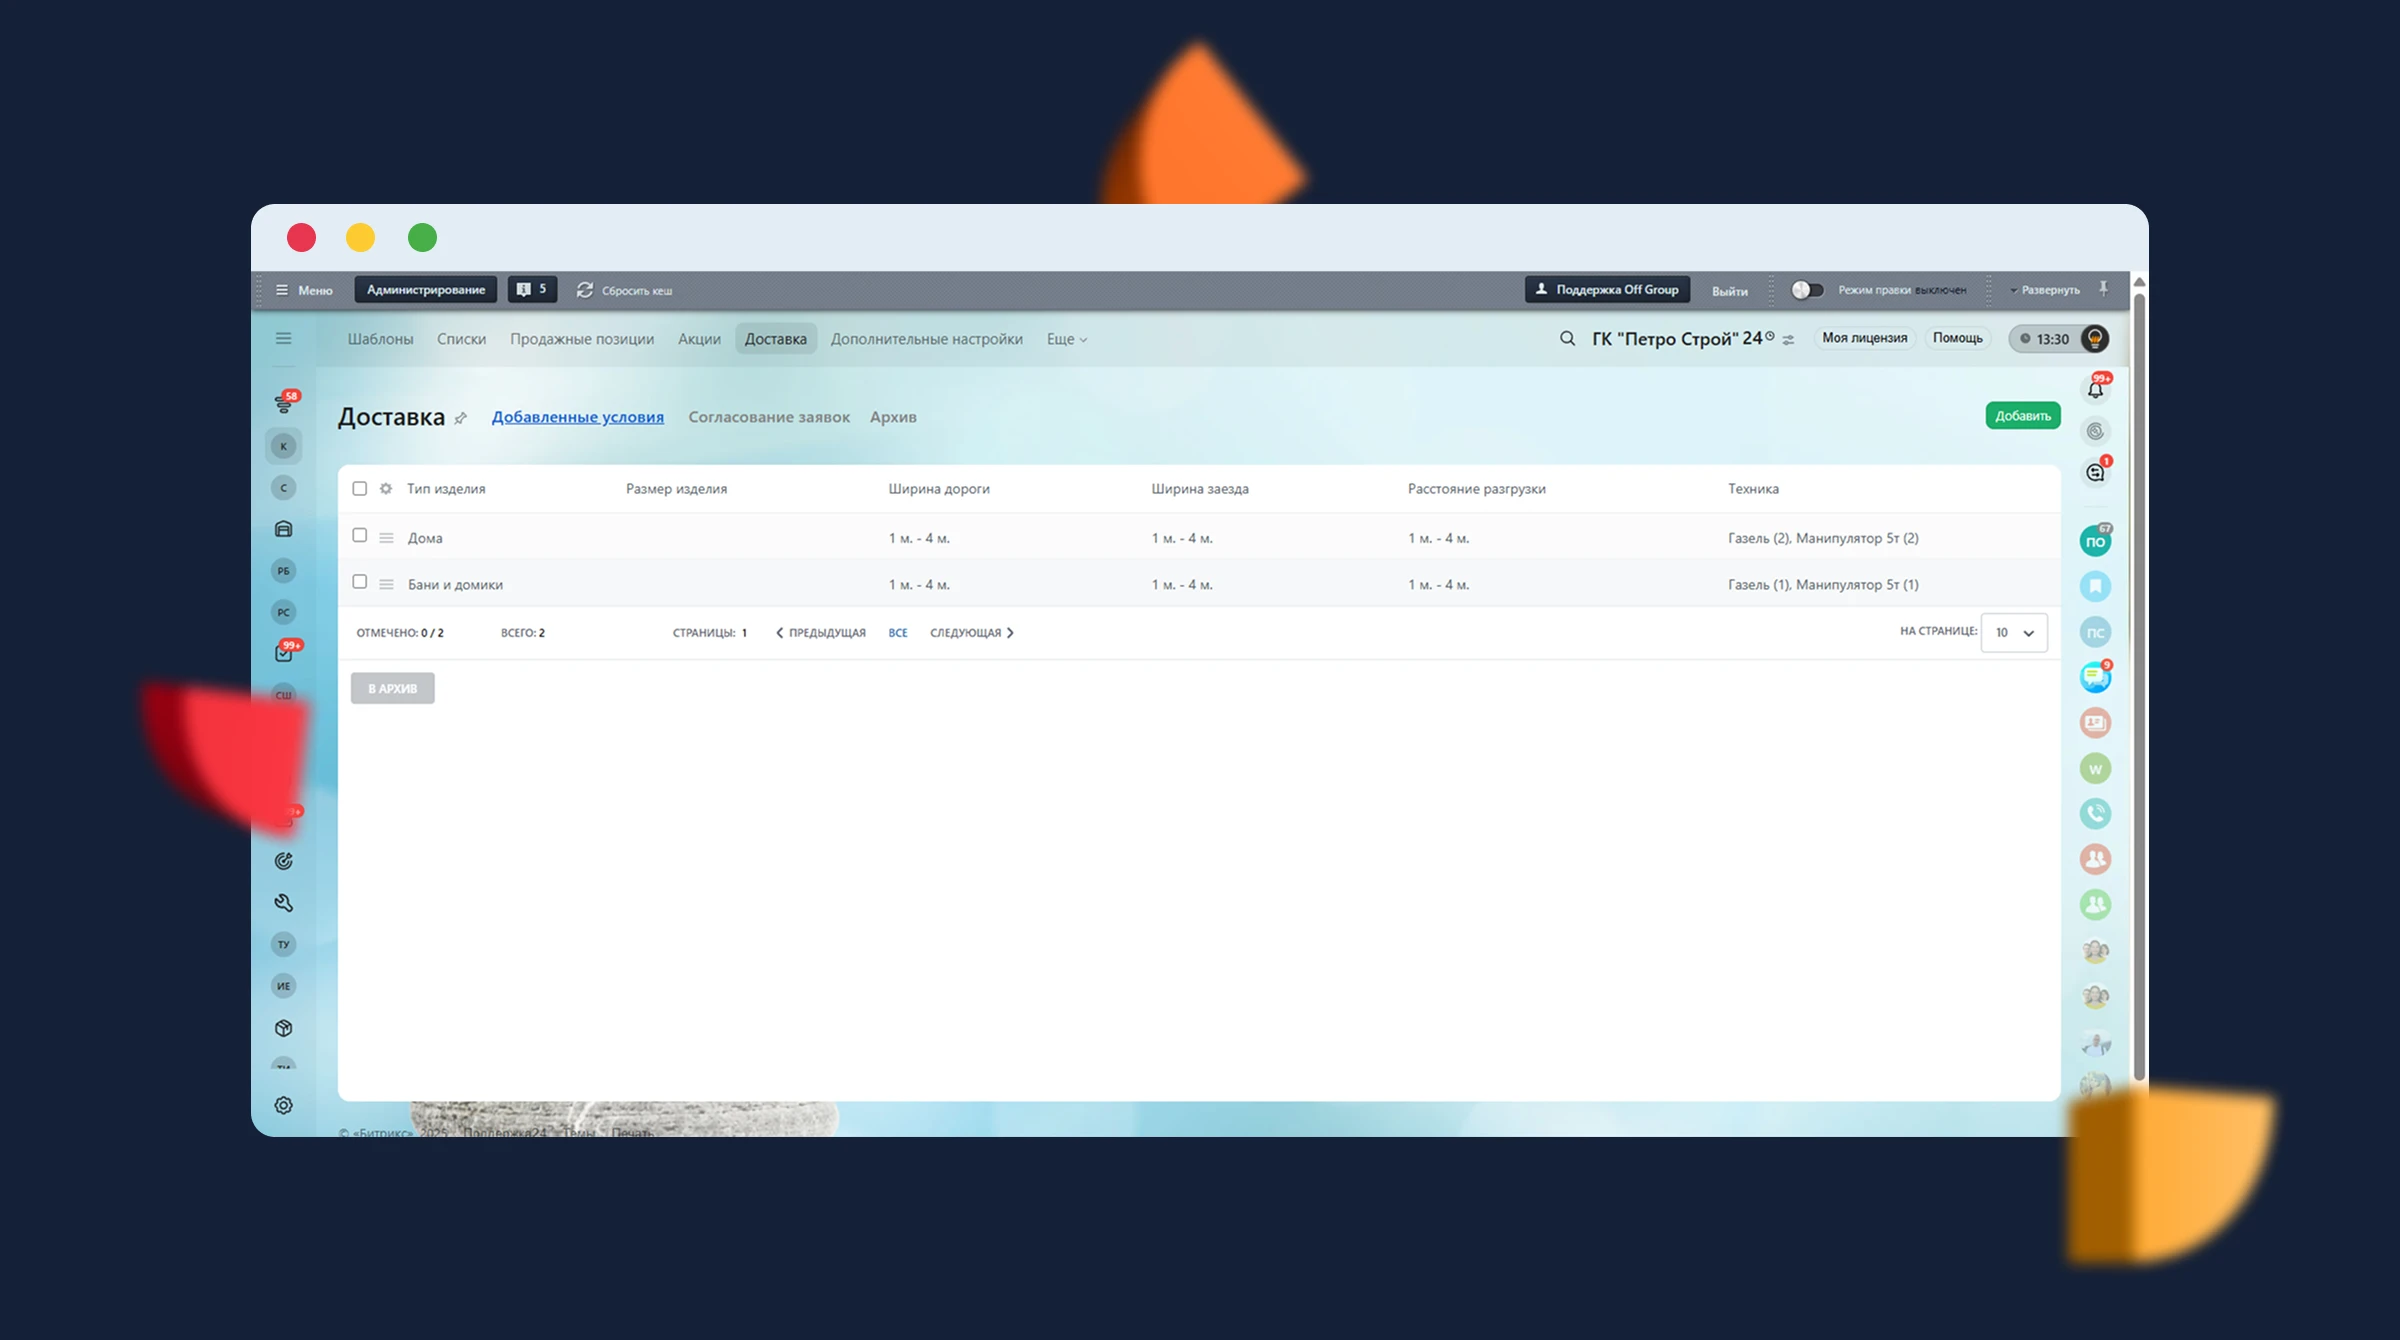Check the Бани и домики row checkbox
Image resolution: width=2400 pixels, height=1340 pixels.
point(360,582)
